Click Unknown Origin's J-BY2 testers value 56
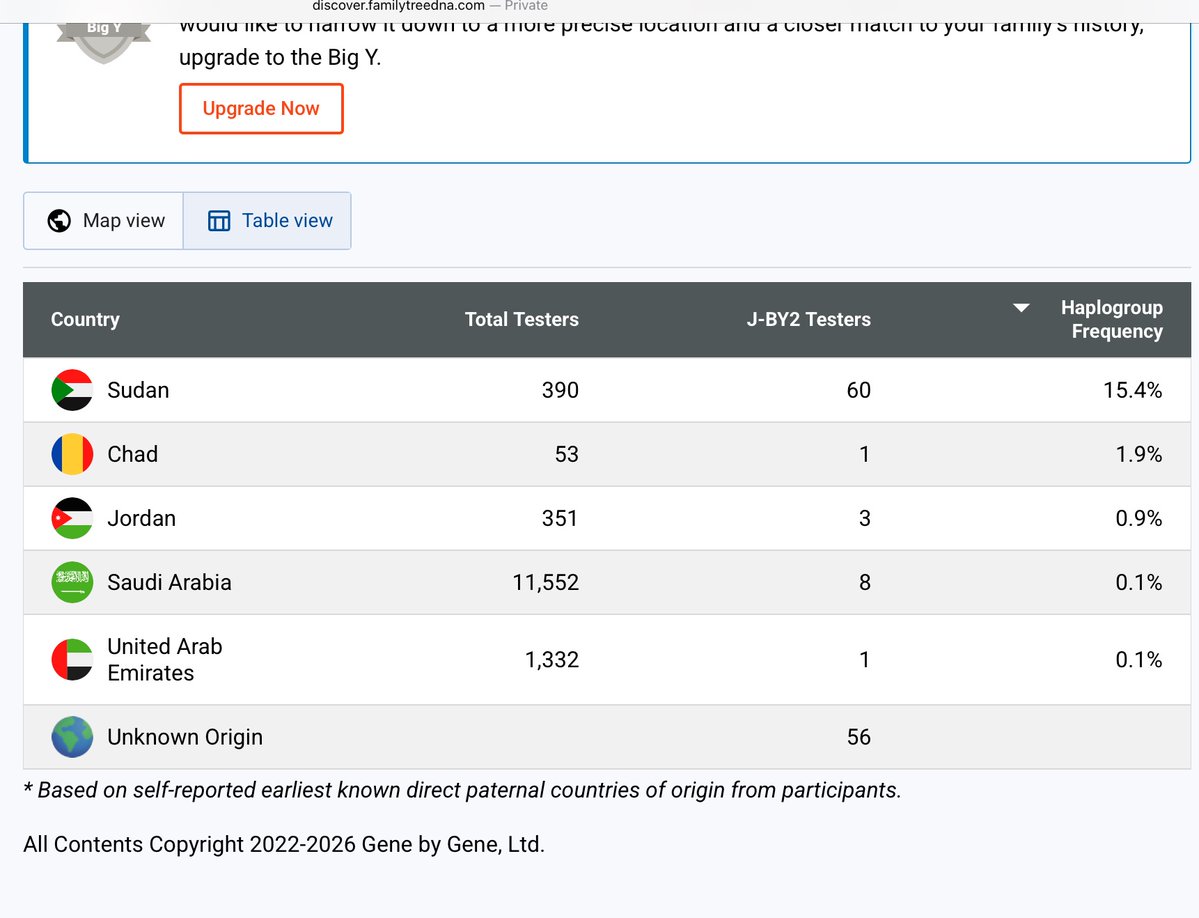The height and width of the screenshot is (918, 1199). [859, 737]
